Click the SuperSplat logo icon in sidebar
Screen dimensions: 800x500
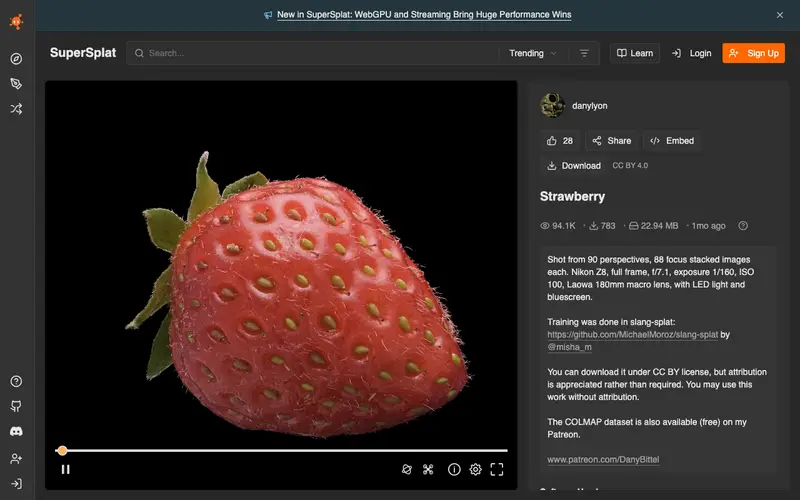tap(16, 21)
